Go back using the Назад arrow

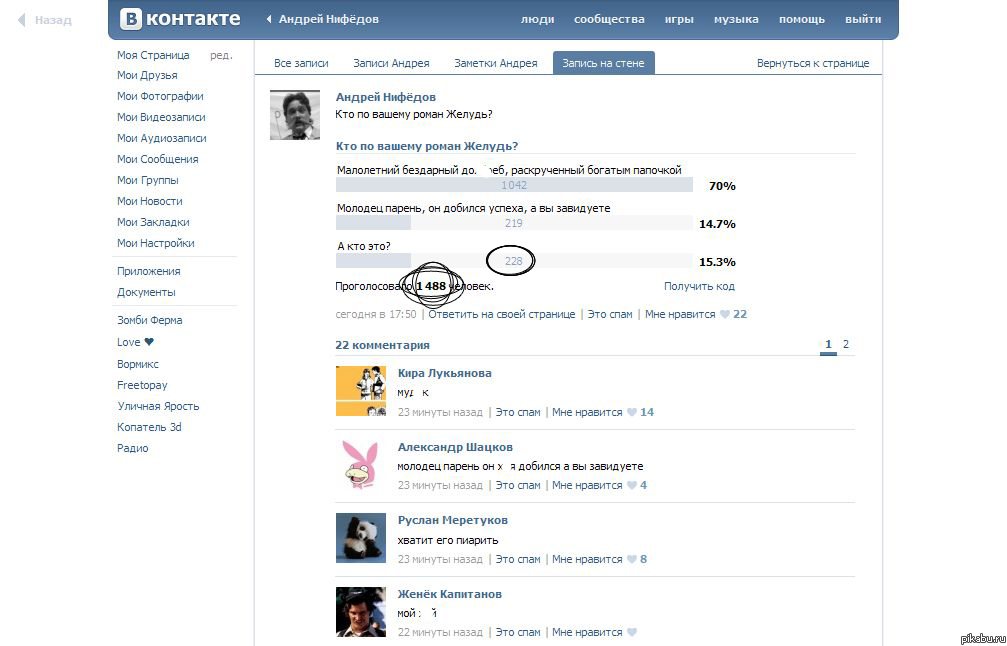click(x=45, y=20)
